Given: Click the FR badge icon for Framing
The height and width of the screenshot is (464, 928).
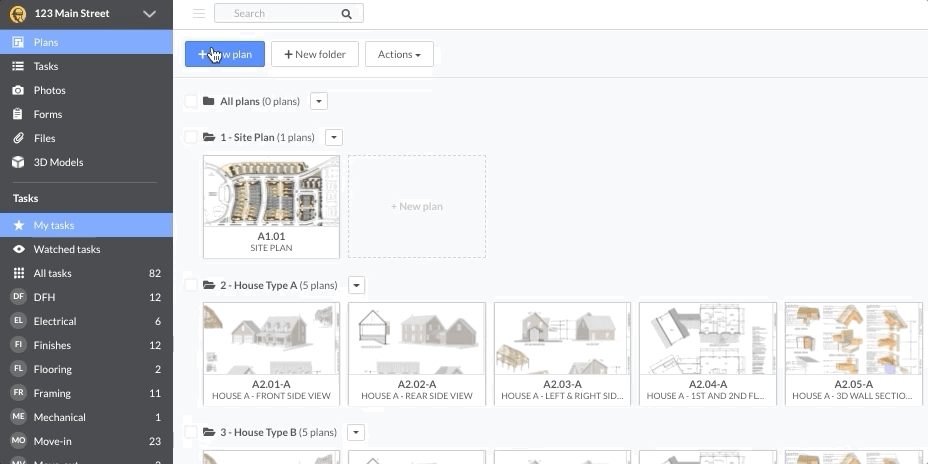Looking at the screenshot, I should pyautogui.click(x=18, y=392).
